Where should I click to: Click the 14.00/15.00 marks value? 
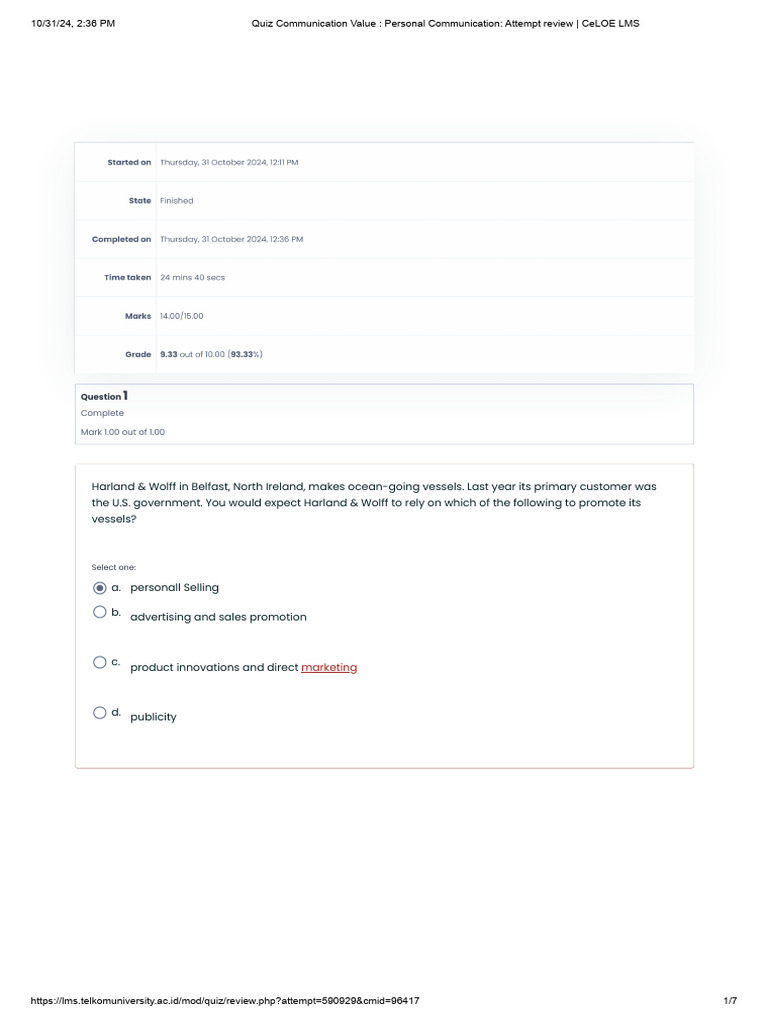[x=181, y=316]
